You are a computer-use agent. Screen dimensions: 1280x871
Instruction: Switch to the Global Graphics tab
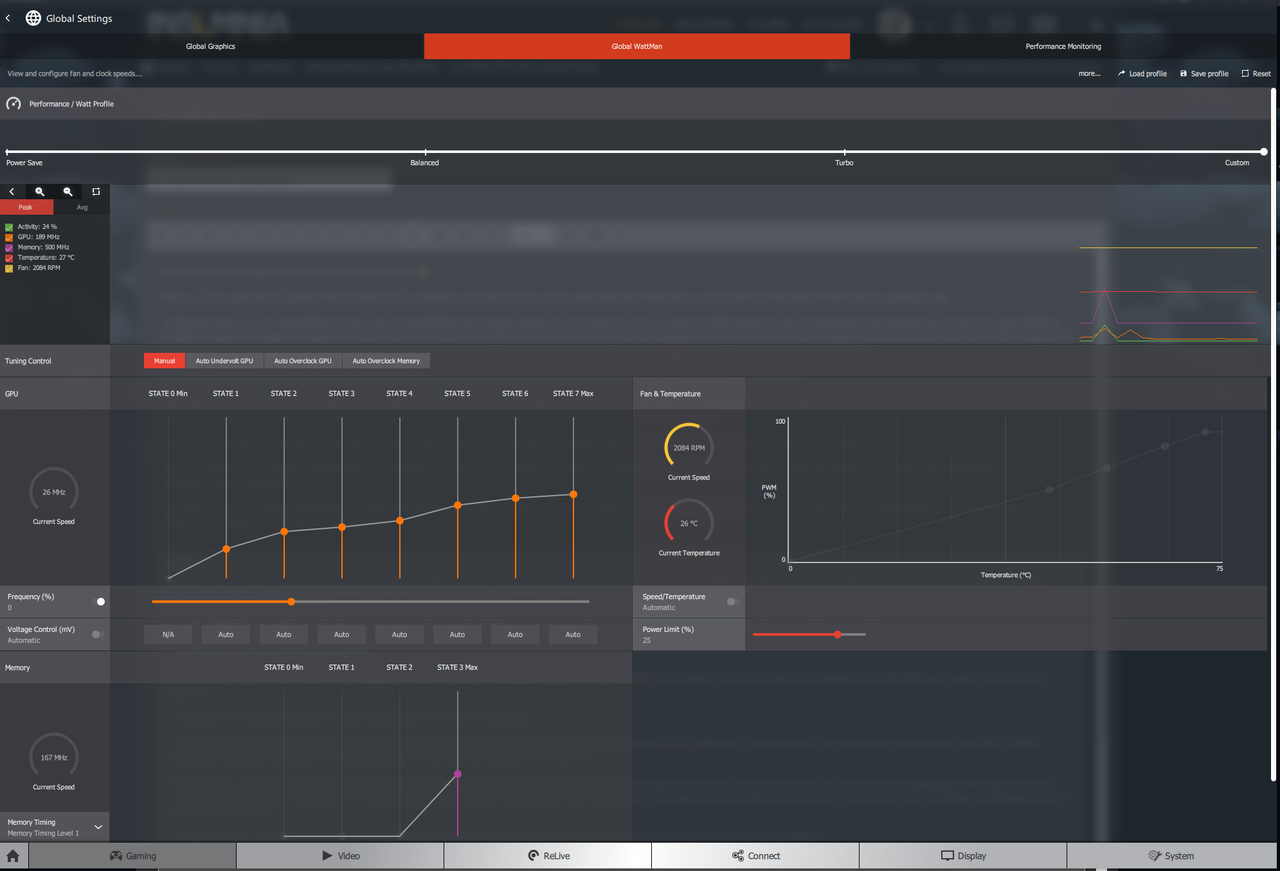[211, 46]
